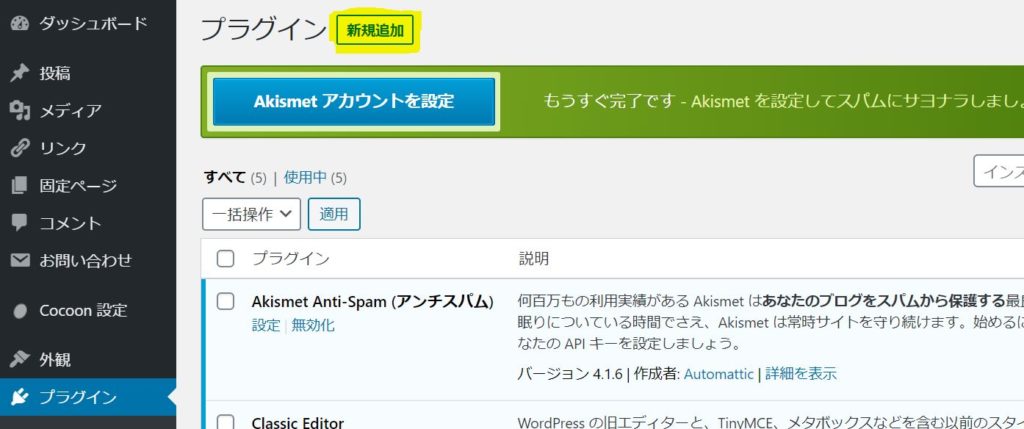This screenshot has height=429, width=1024.
Task: Click the Dashboard gauge icon
Action: tap(20, 24)
